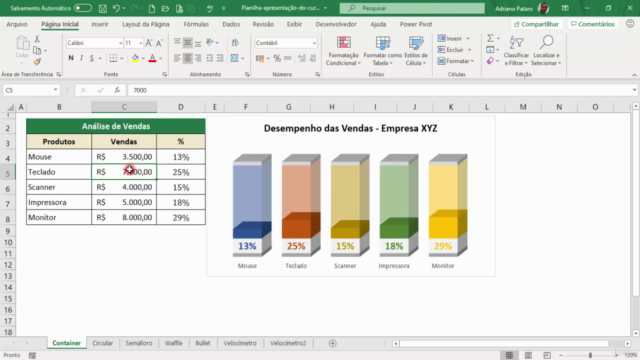Image resolution: width=640 pixels, height=360 pixels.
Task: Toggle Underline (S) formatting
Action: [91, 58]
